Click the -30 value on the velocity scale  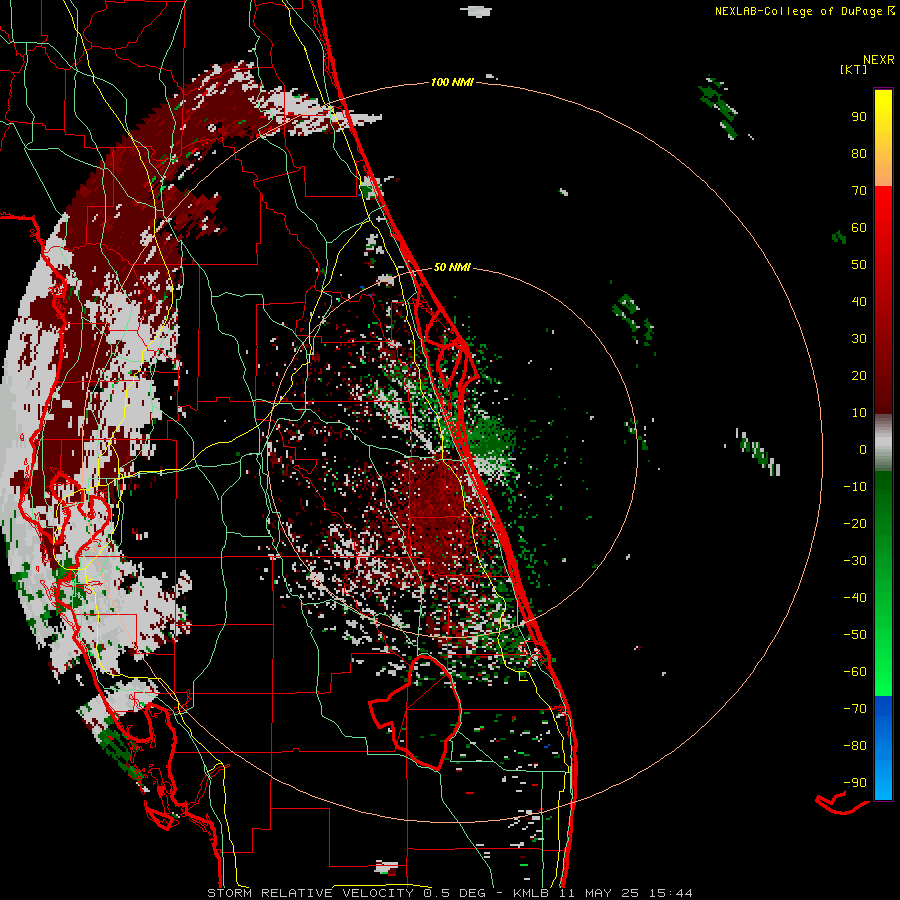(x=855, y=561)
